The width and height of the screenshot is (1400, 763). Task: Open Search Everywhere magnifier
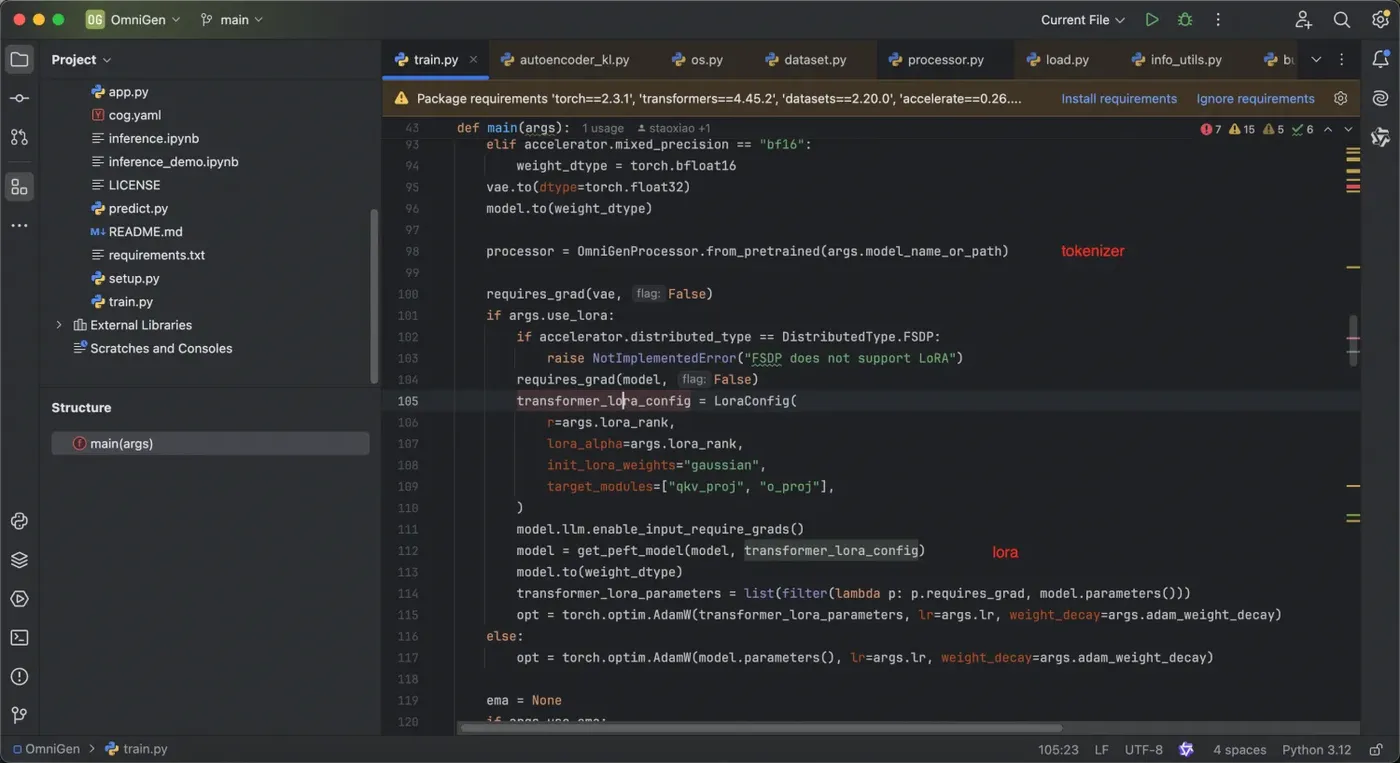(x=1342, y=19)
